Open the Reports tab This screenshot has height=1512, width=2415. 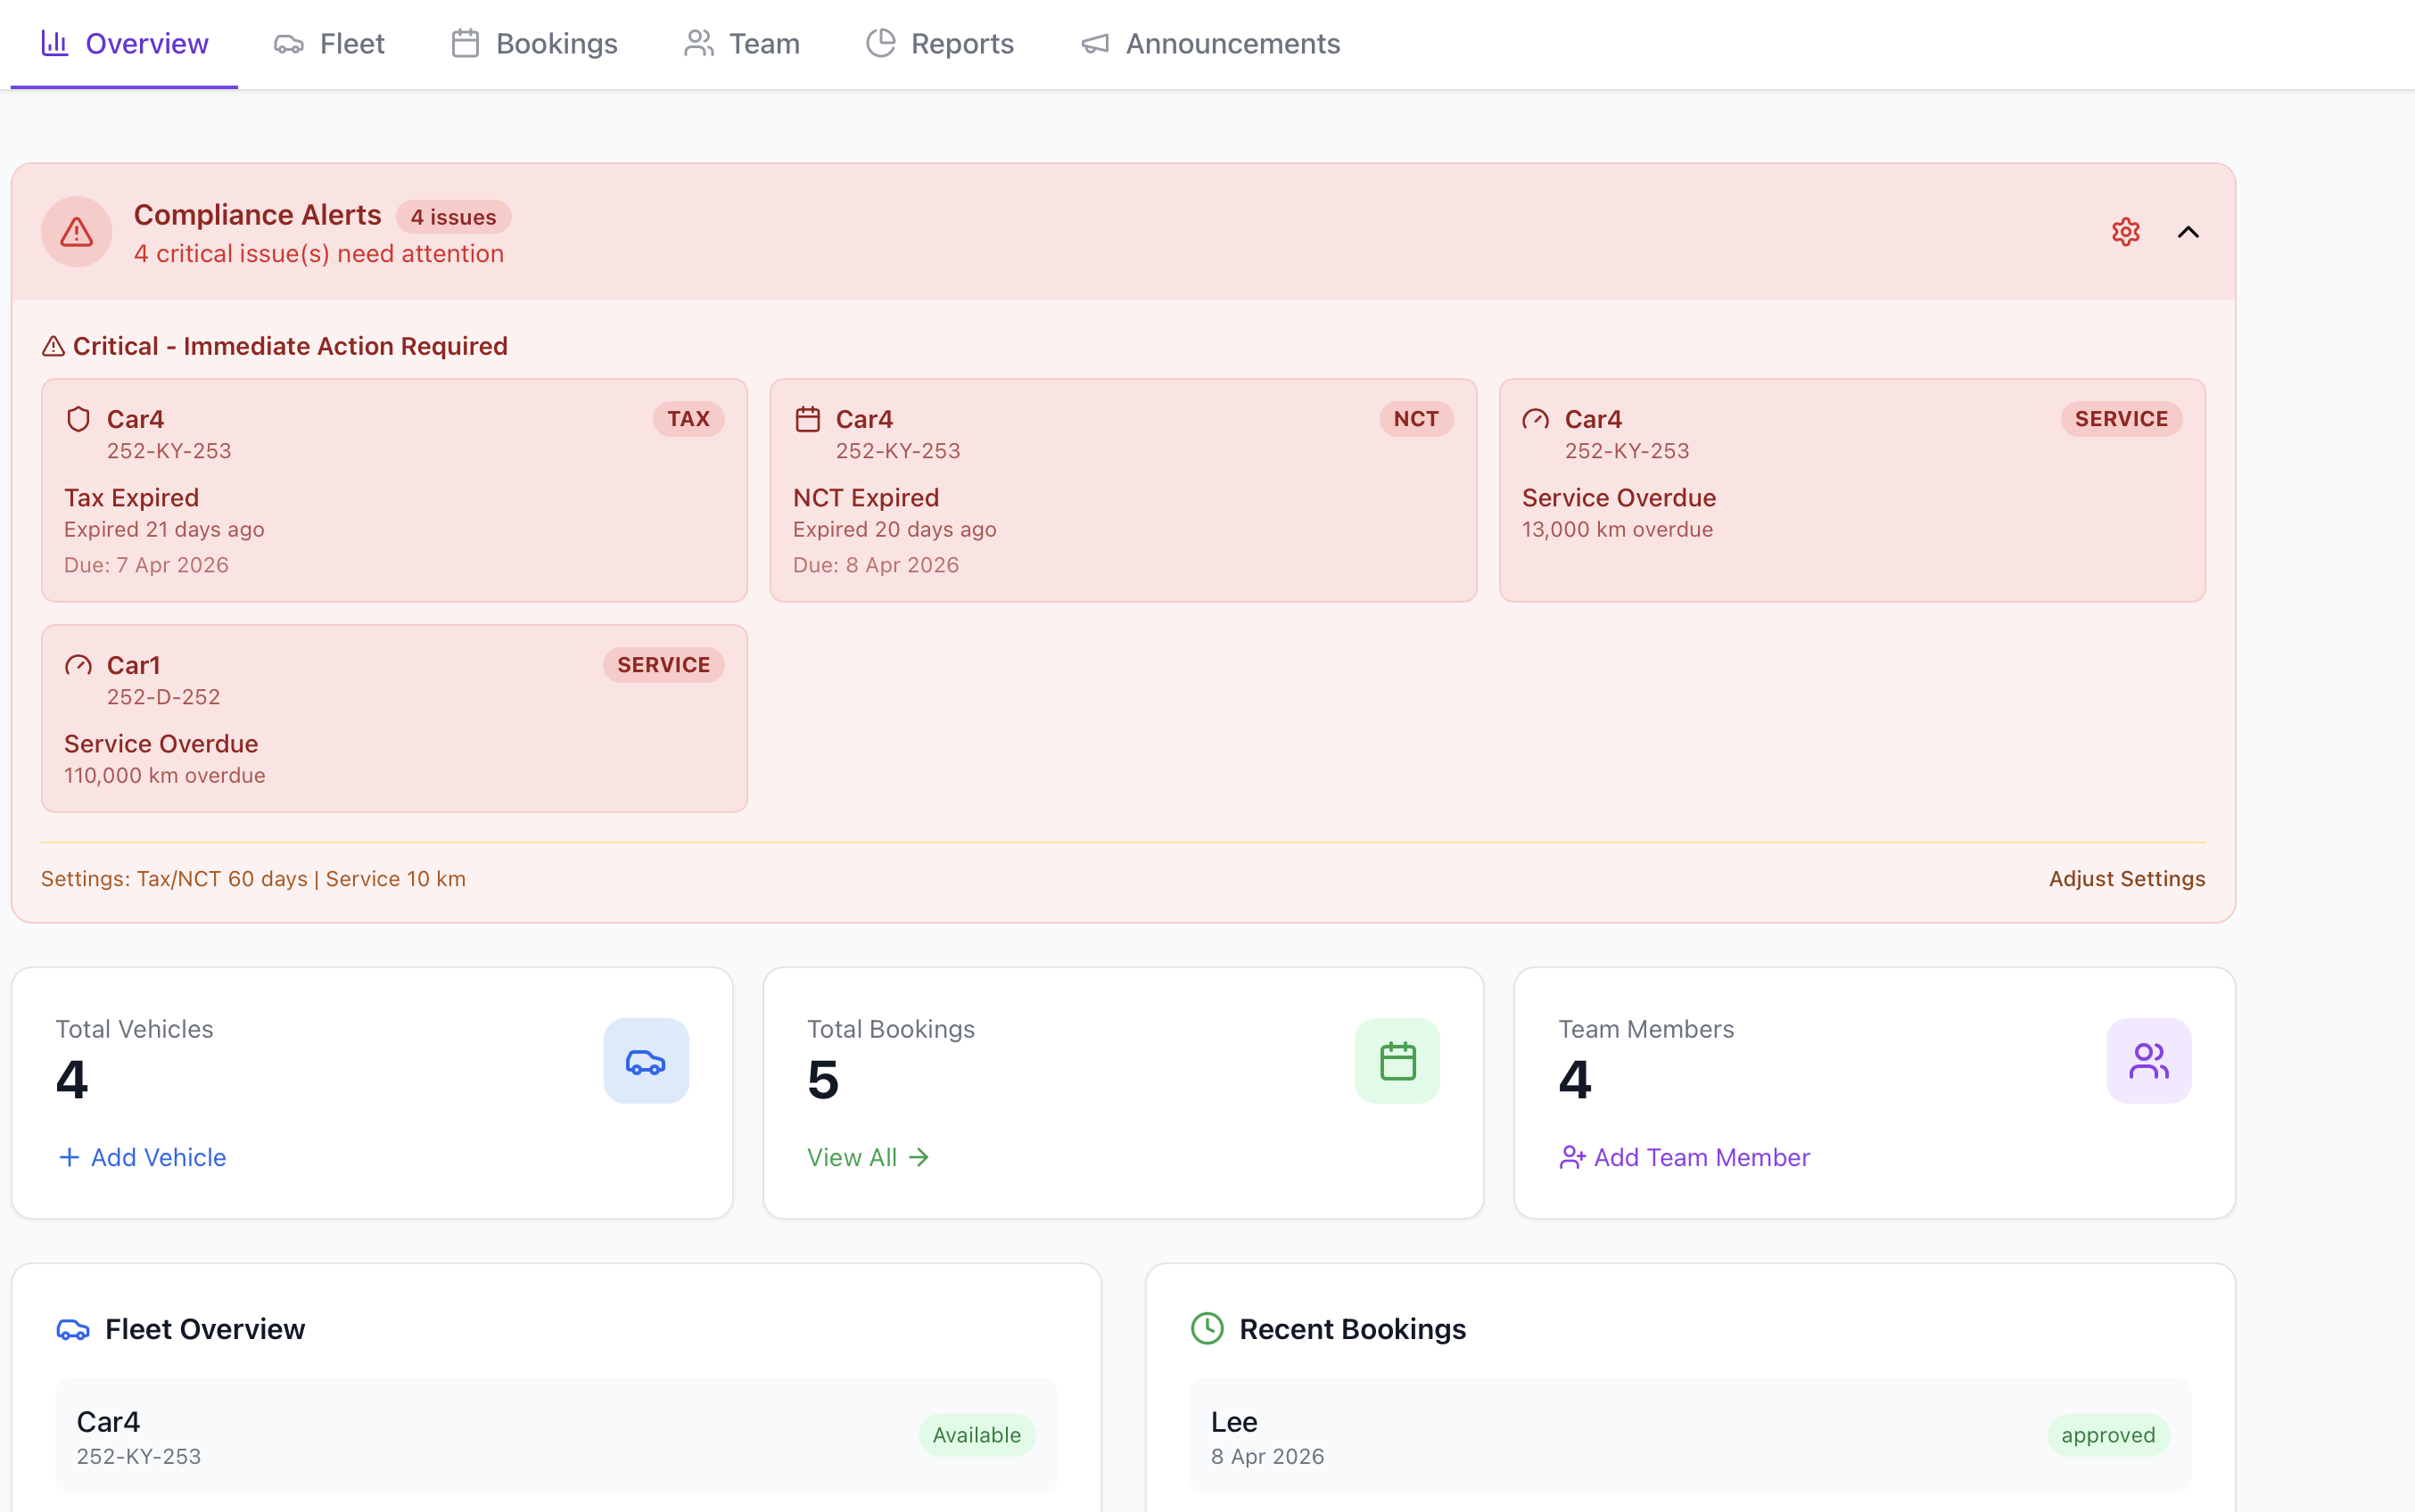click(939, 44)
